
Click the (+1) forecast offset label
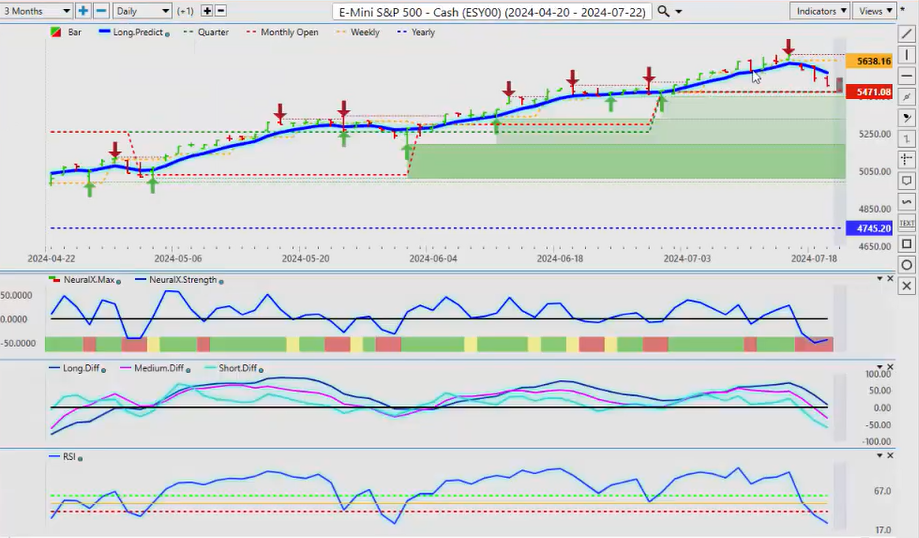[185, 11]
